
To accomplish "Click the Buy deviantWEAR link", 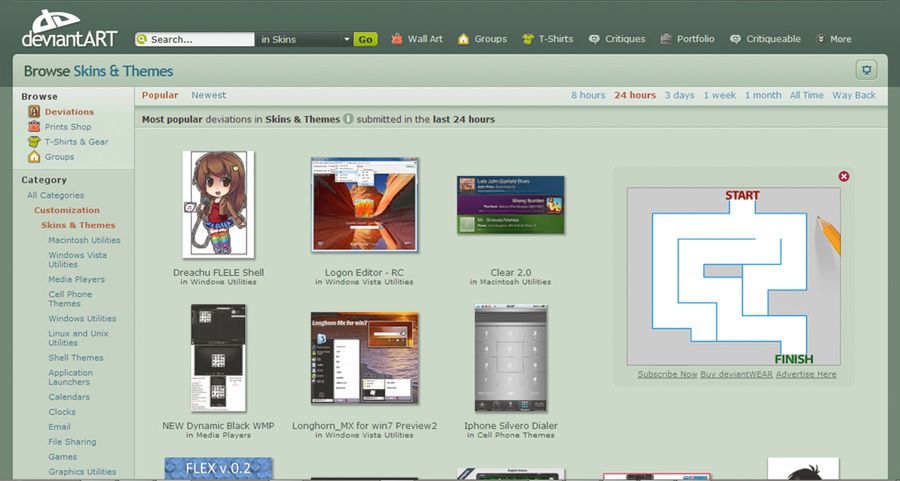I will (736, 374).
